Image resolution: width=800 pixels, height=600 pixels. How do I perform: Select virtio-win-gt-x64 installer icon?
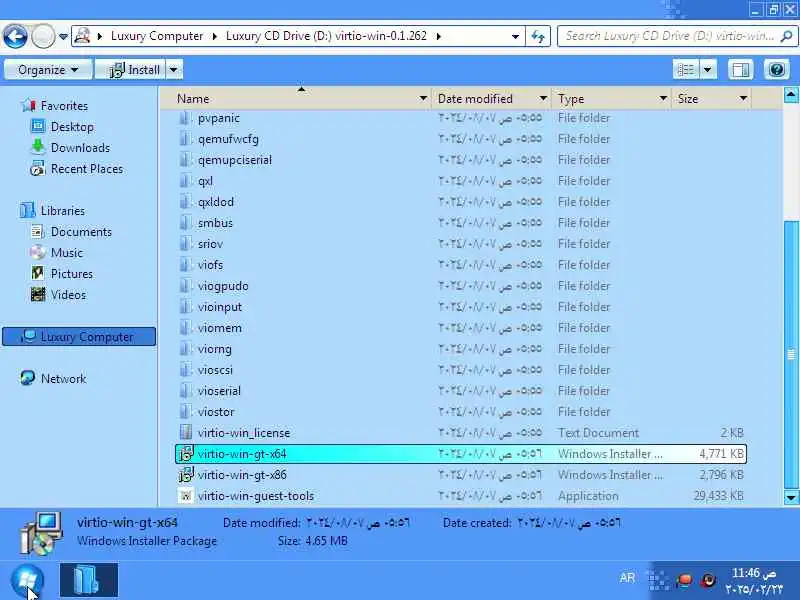[x=186, y=454]
